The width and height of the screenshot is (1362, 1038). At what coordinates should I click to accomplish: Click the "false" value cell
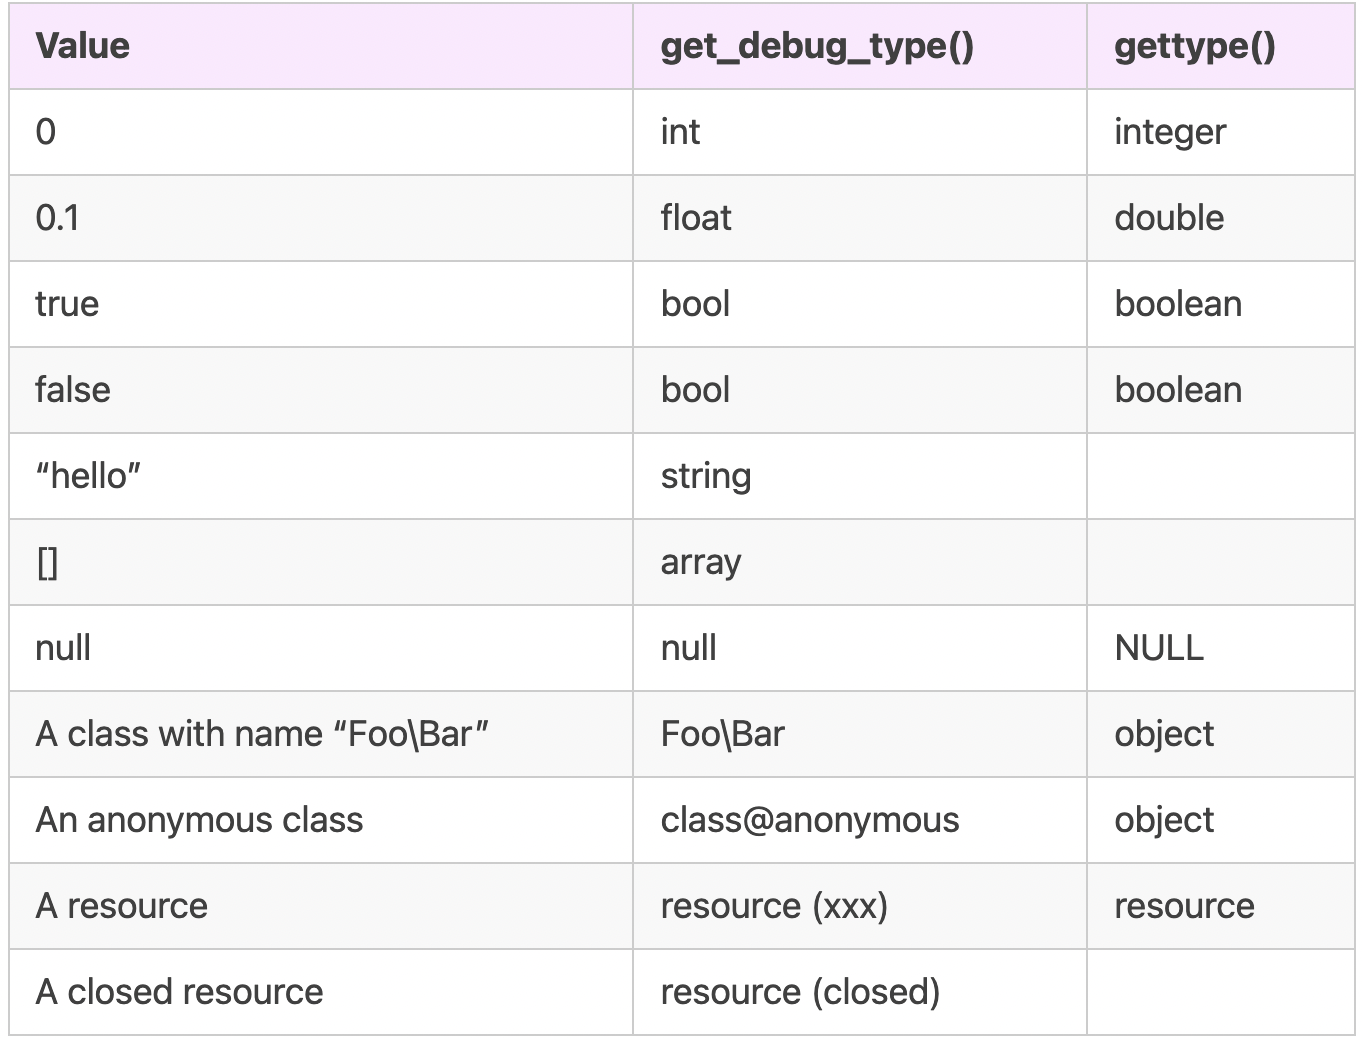click(x=73, y=390)
